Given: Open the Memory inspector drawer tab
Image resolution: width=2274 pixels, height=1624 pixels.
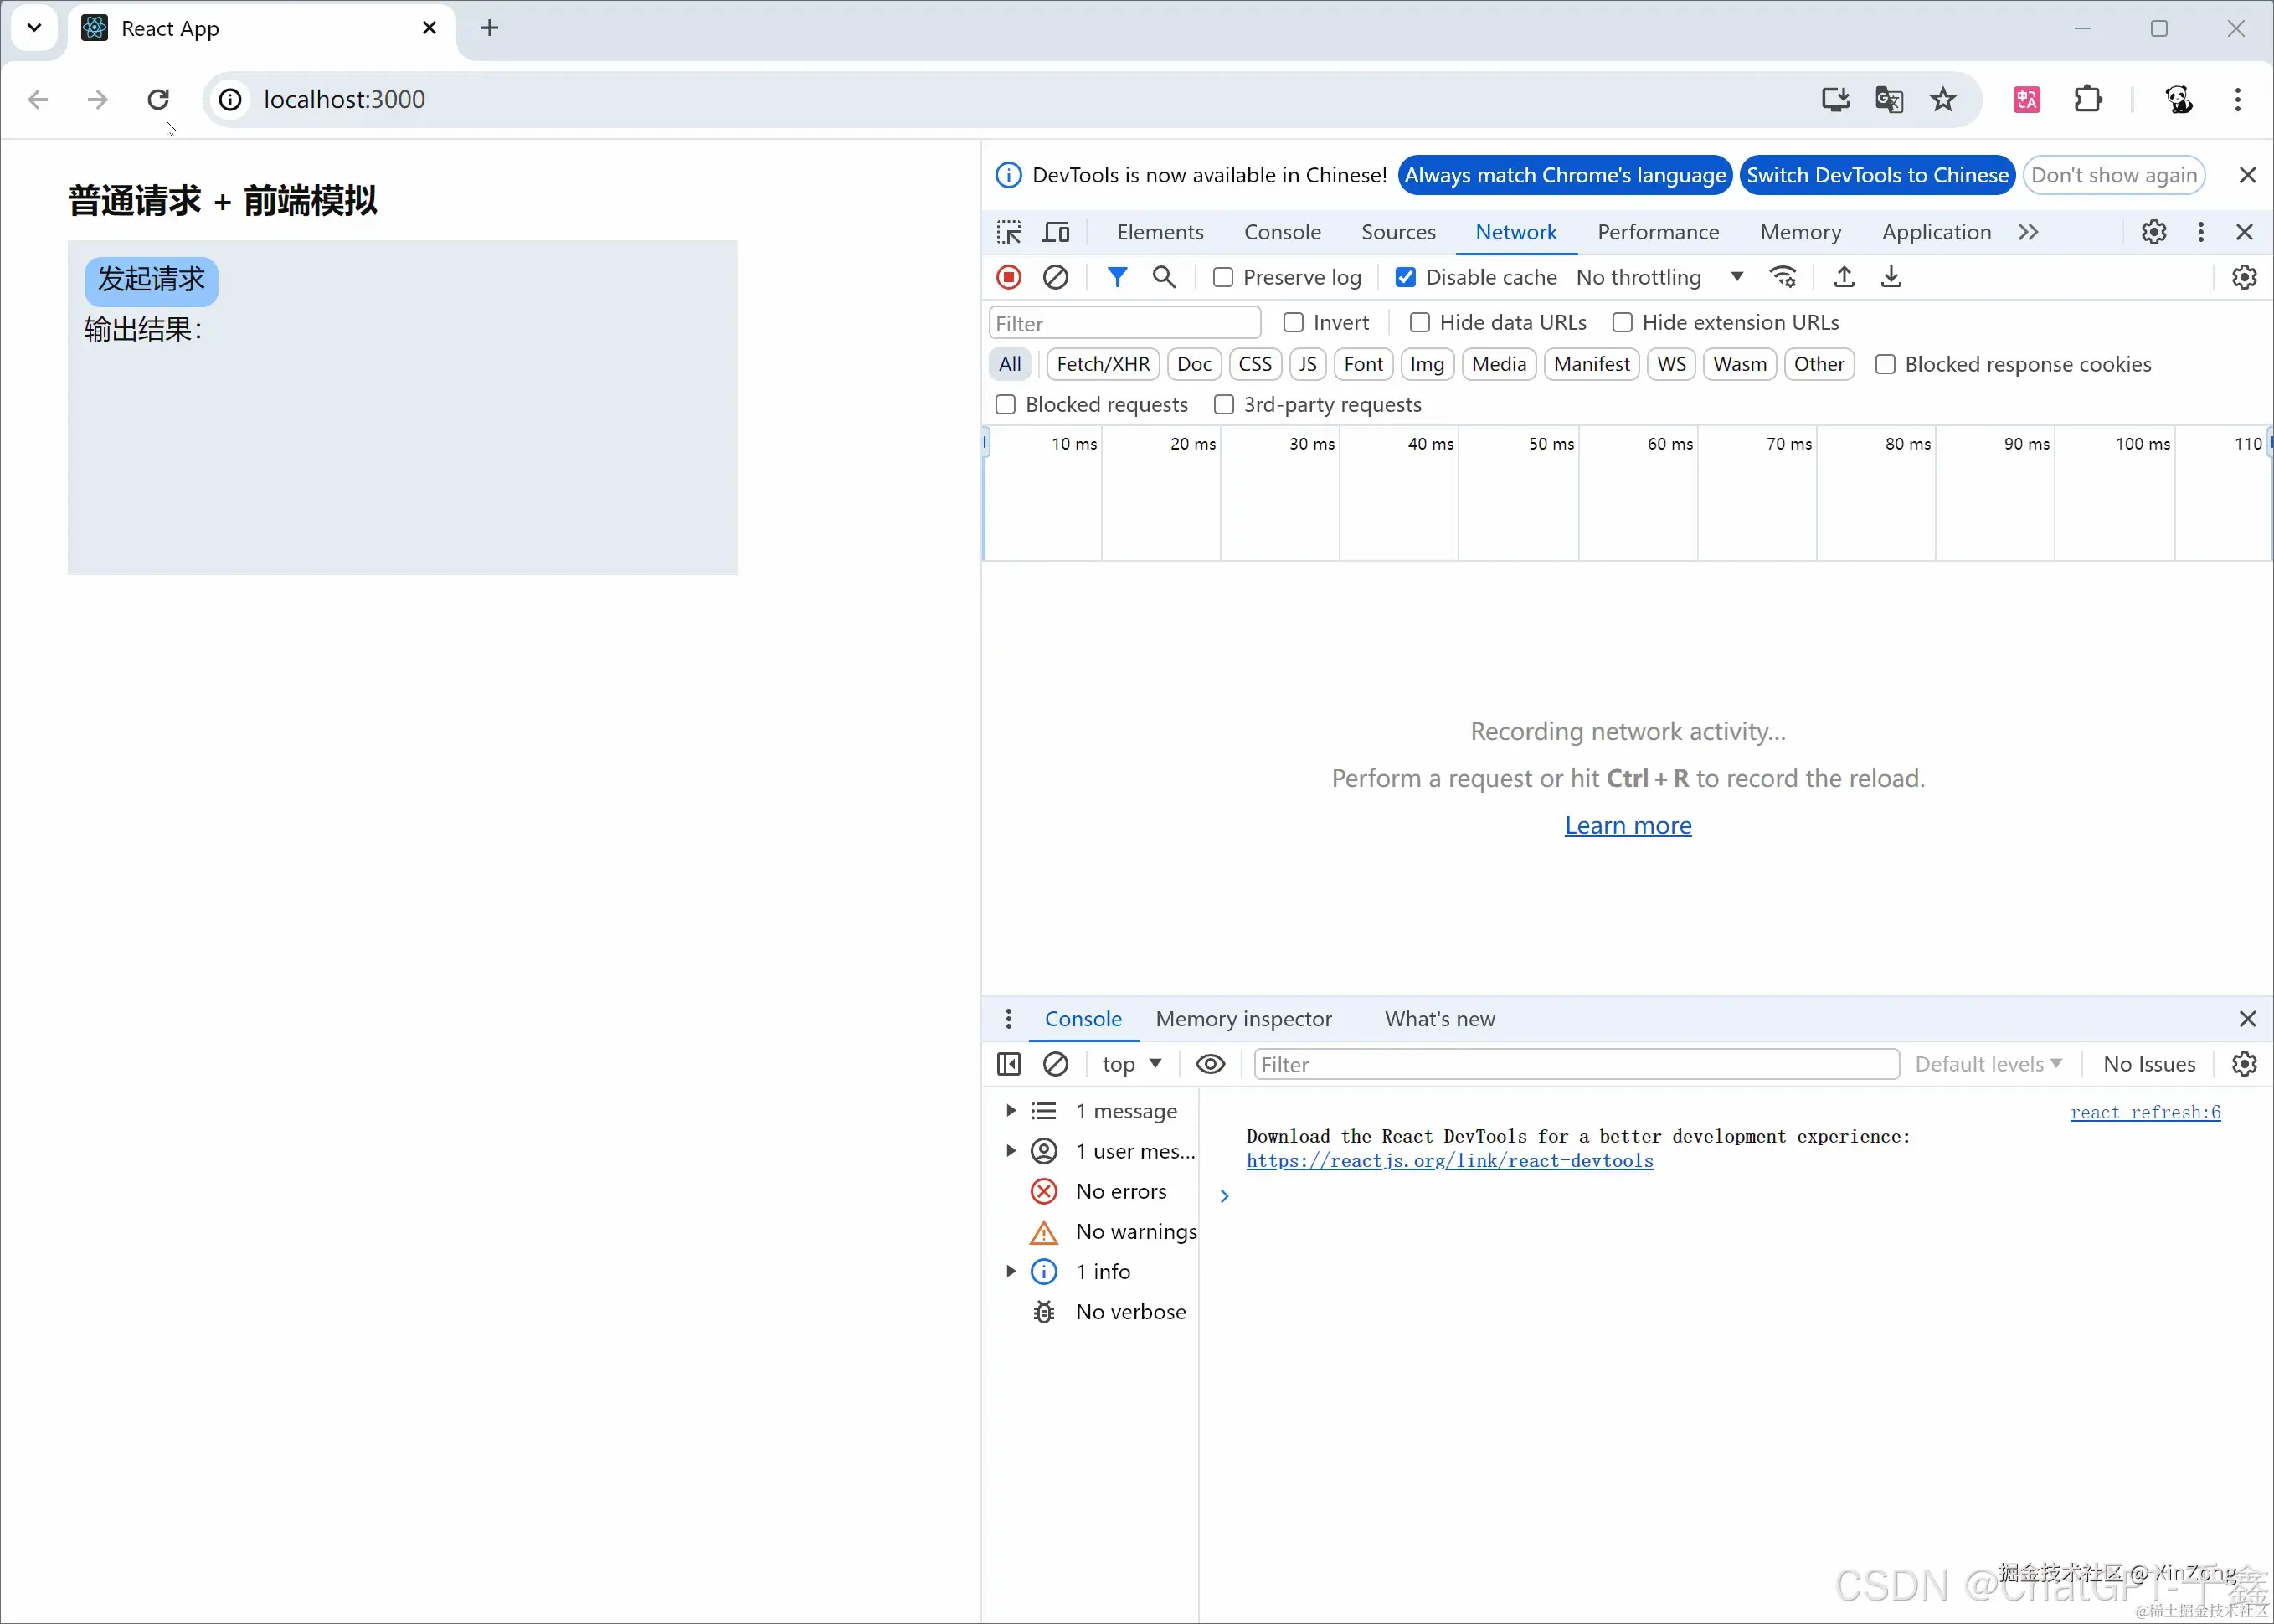Looking at the screenshot, I should coord(1243,1018).
